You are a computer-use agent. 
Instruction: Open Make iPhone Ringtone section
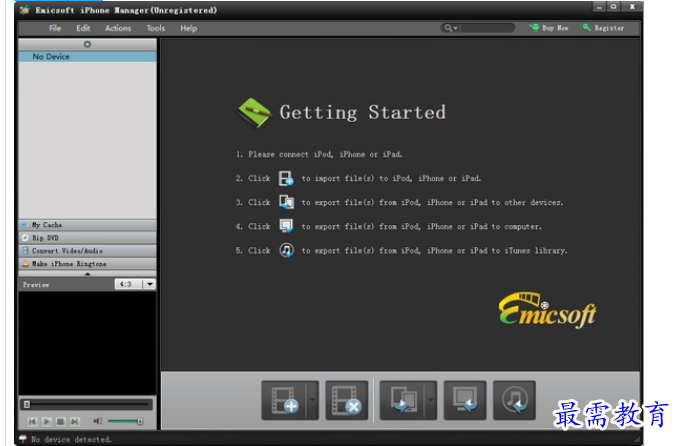tap(88, 264)
